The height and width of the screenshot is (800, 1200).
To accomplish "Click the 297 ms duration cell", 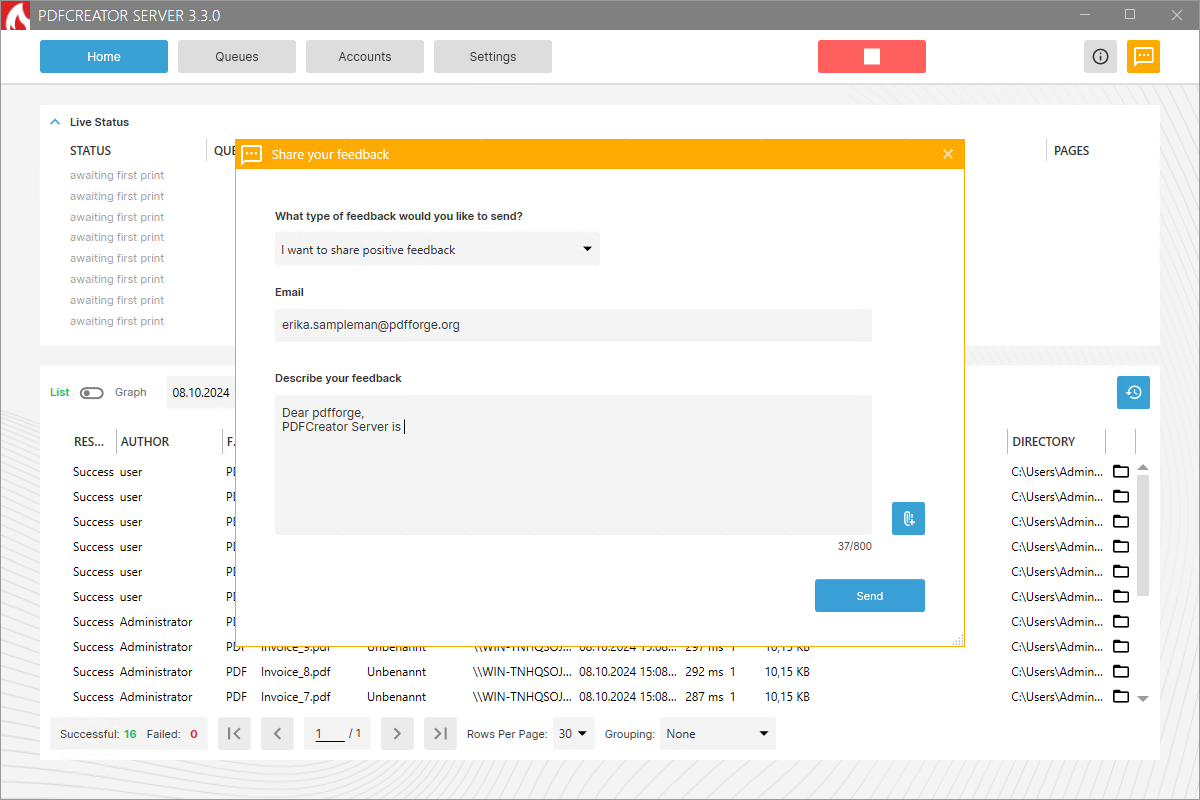I will 704,647.
